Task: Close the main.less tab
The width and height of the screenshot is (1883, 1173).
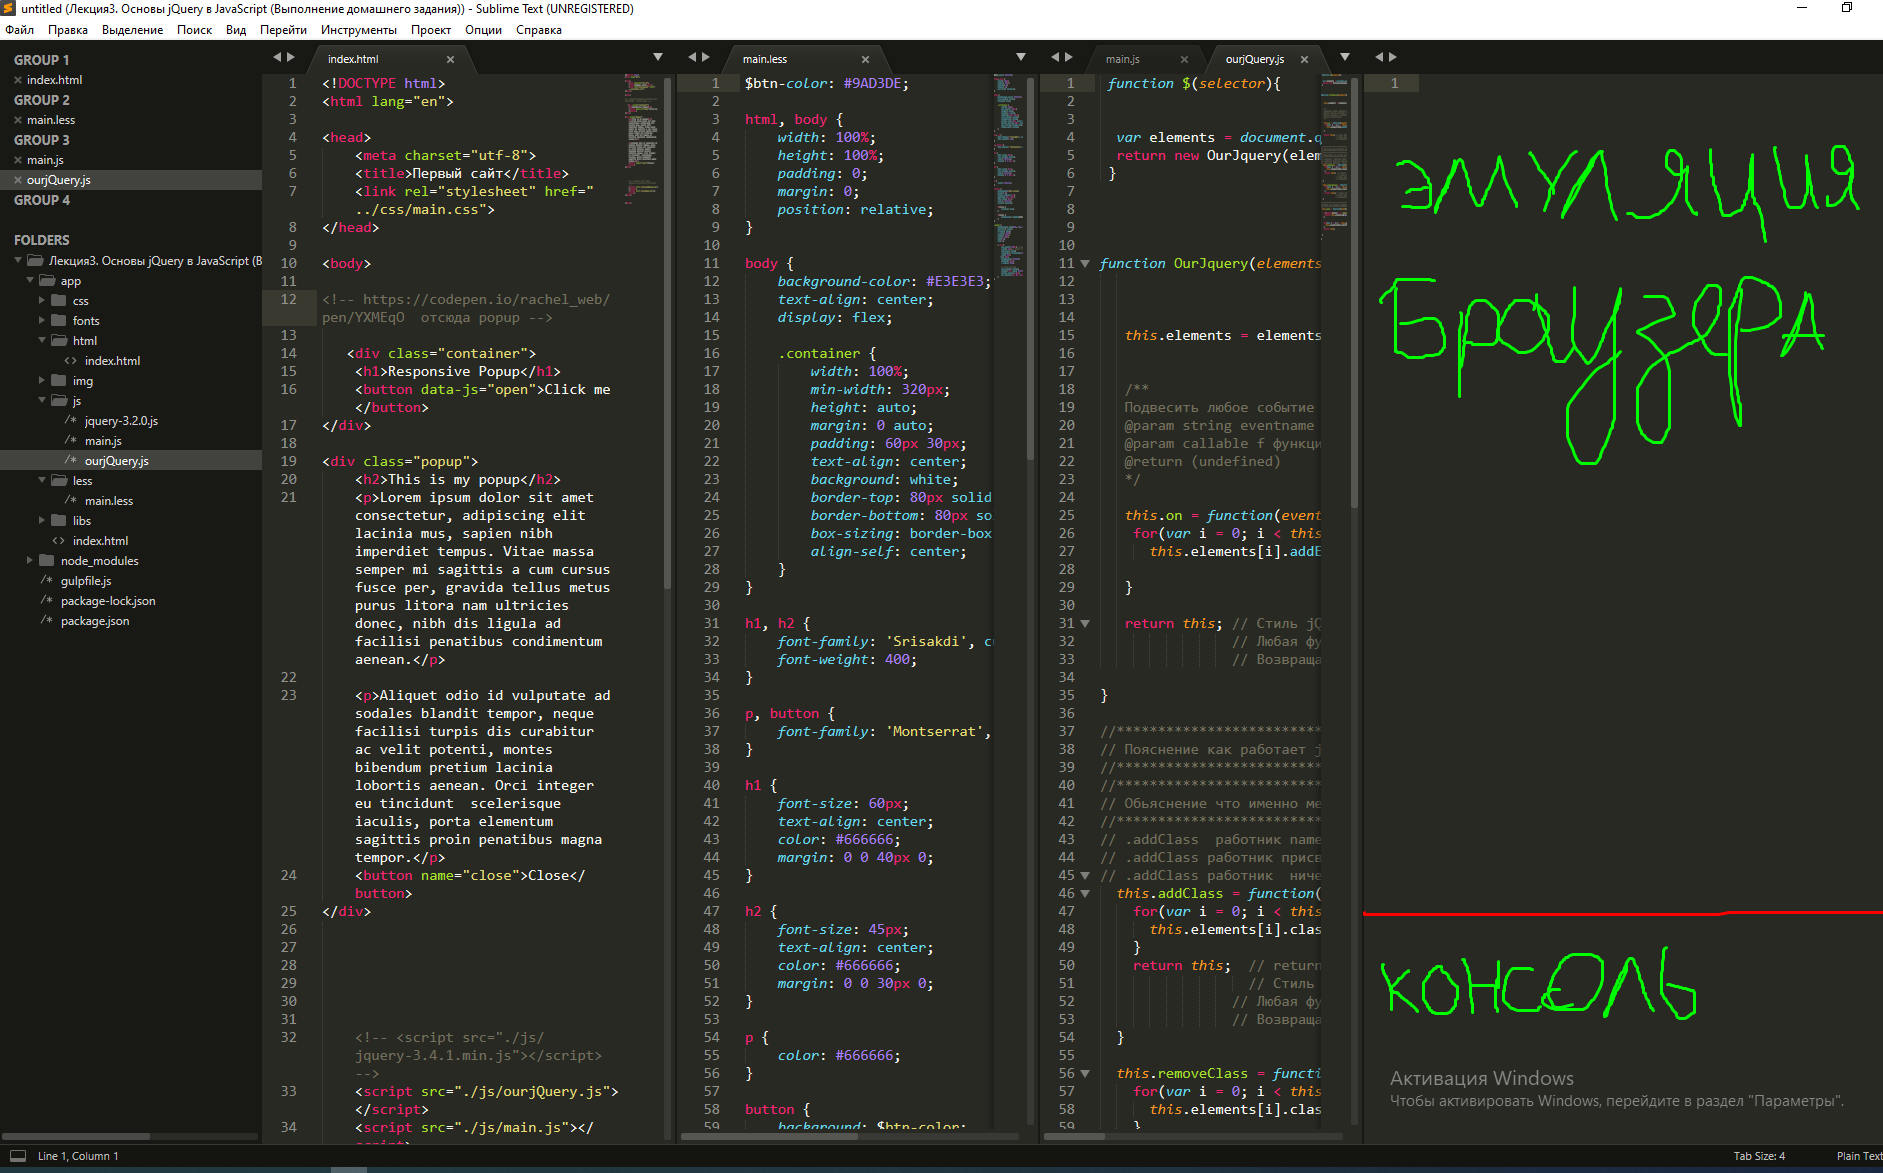Action: (x=865, y=59)
